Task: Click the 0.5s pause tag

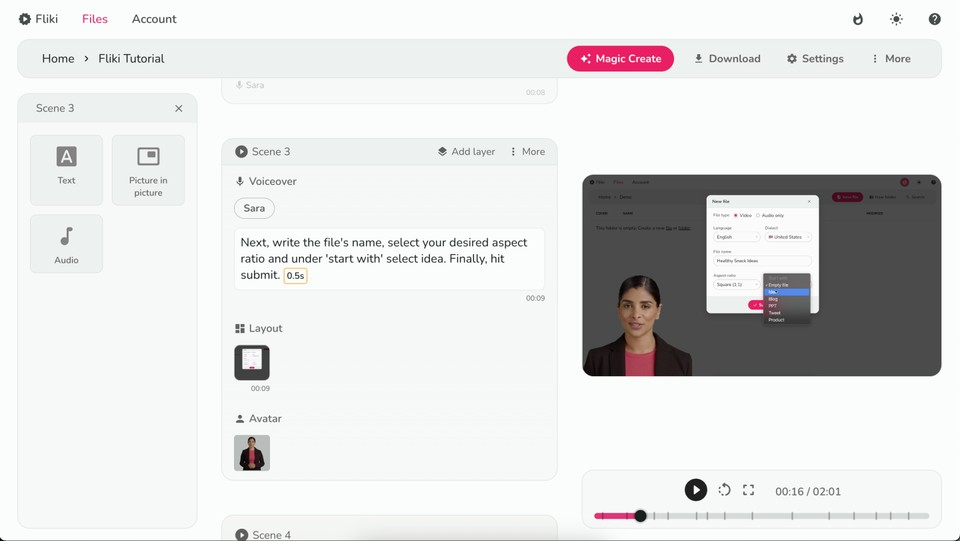Action: click(296, 276)
